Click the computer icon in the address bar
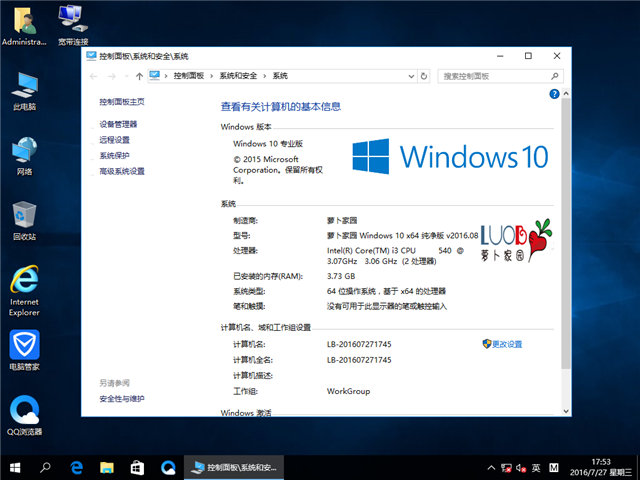The height and width of the screenshot is (480, 640). (154, 76)
